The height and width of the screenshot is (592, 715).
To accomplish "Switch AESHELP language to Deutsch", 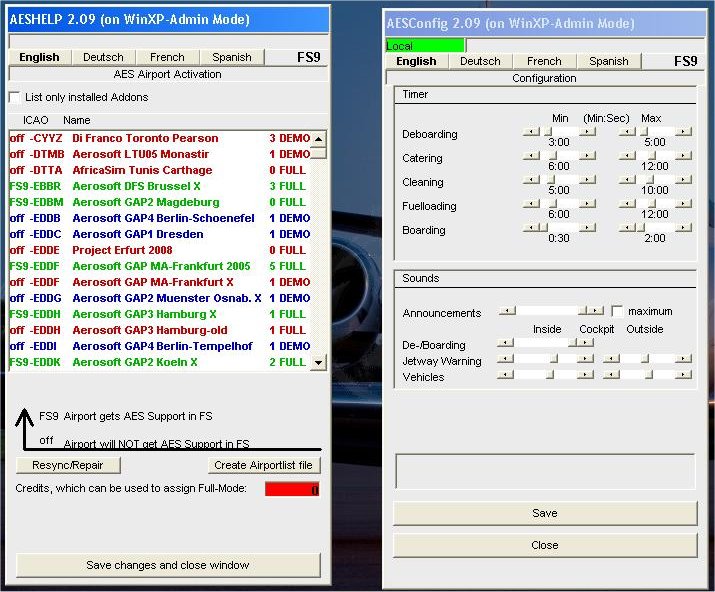I will (x=103, y=57).
